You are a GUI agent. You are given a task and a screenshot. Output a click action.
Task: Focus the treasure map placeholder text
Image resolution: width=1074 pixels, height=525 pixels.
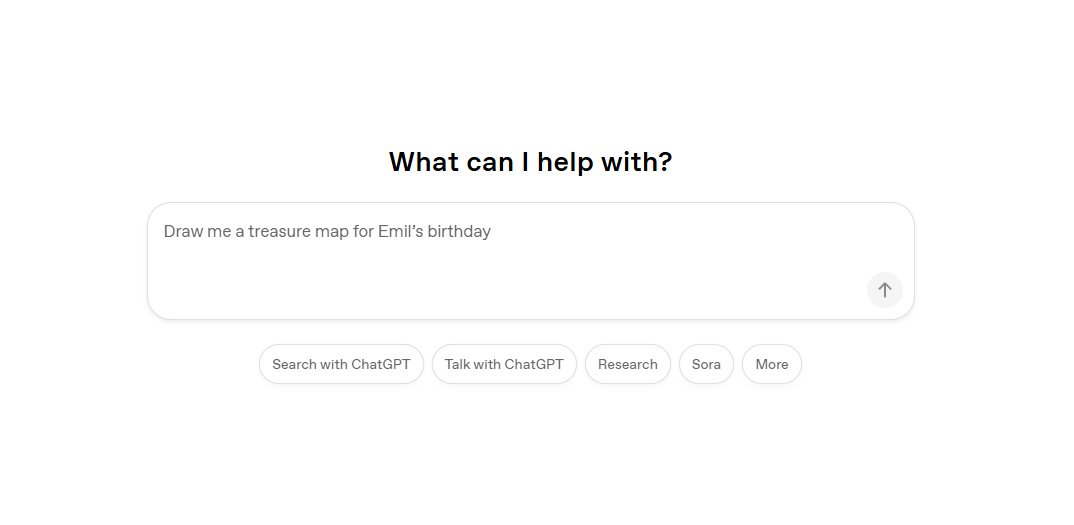point(327,232)
